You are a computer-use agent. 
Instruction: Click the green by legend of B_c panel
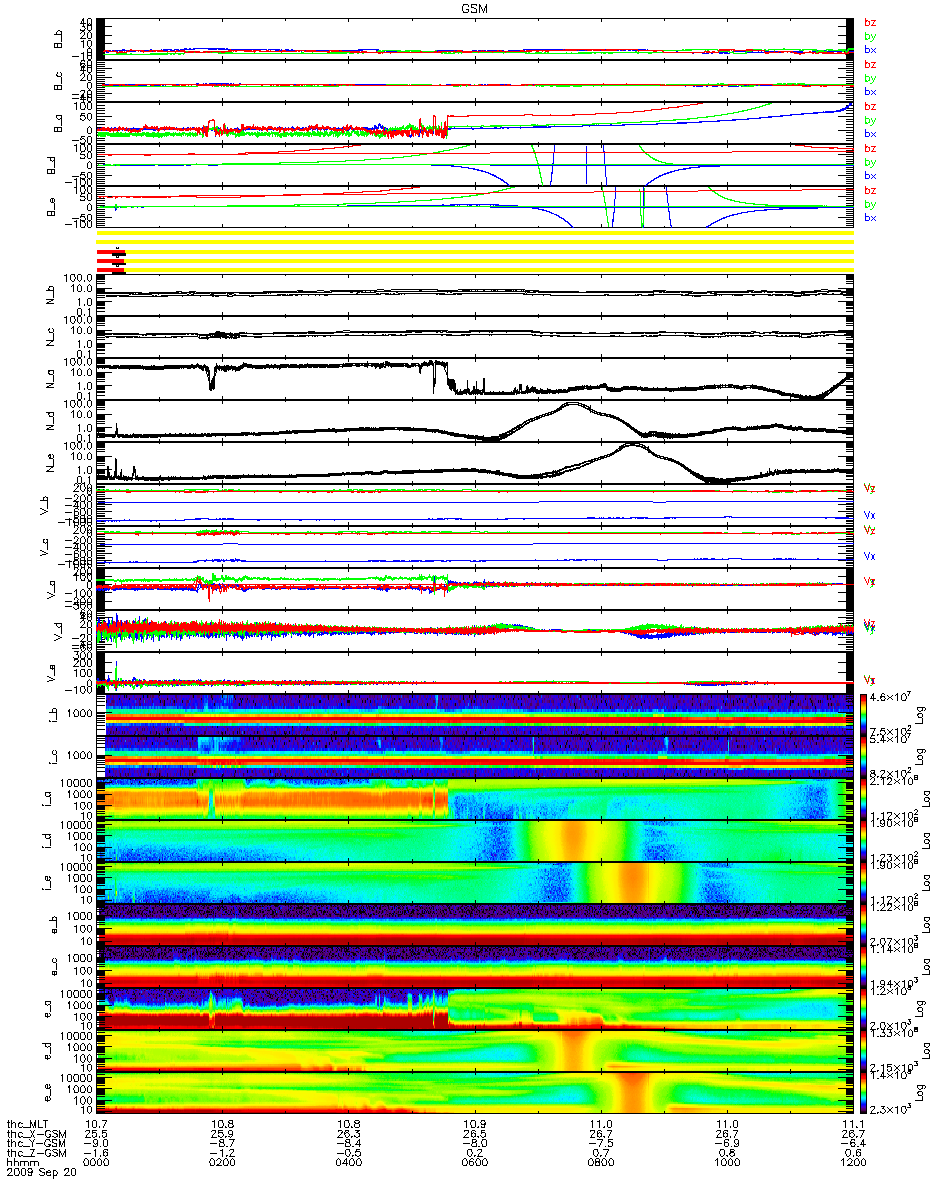(x=870, y=78)
